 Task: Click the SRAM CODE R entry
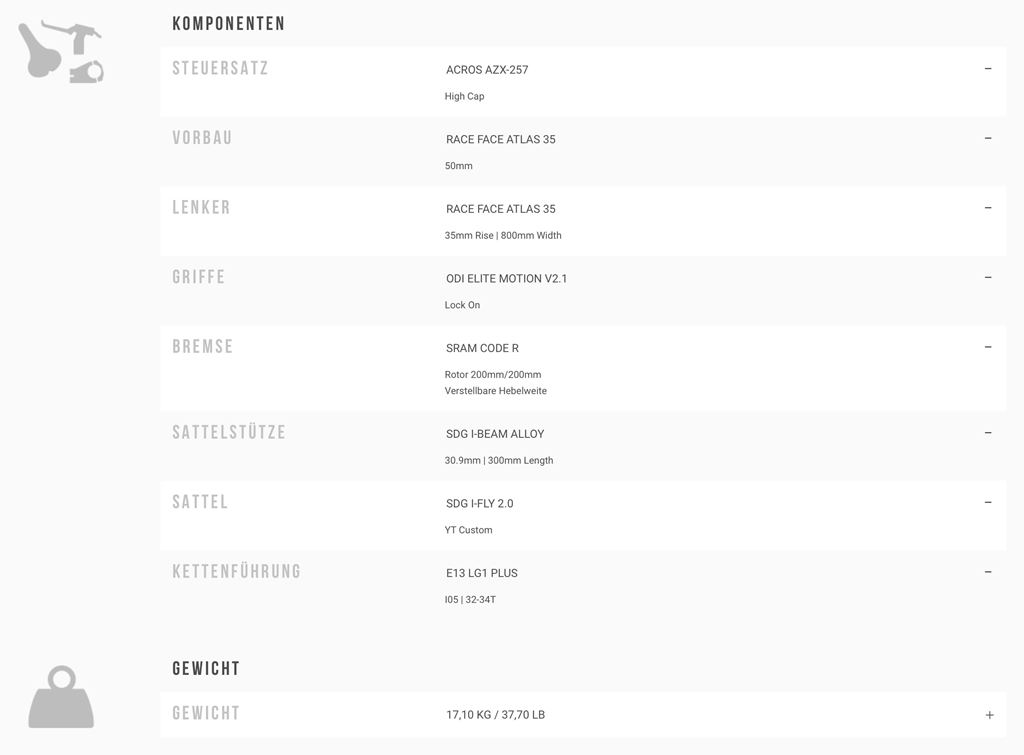[x=482, y=348]
